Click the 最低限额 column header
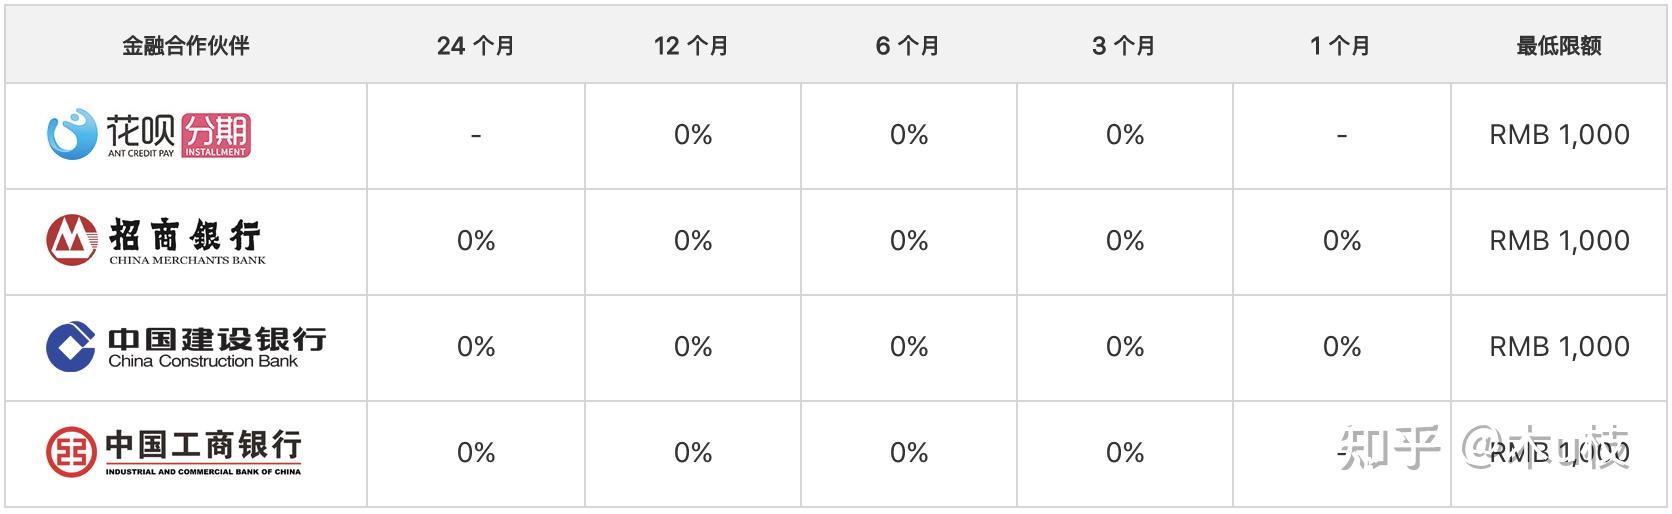1672x514 pixels. click(x=1558, y=45)
